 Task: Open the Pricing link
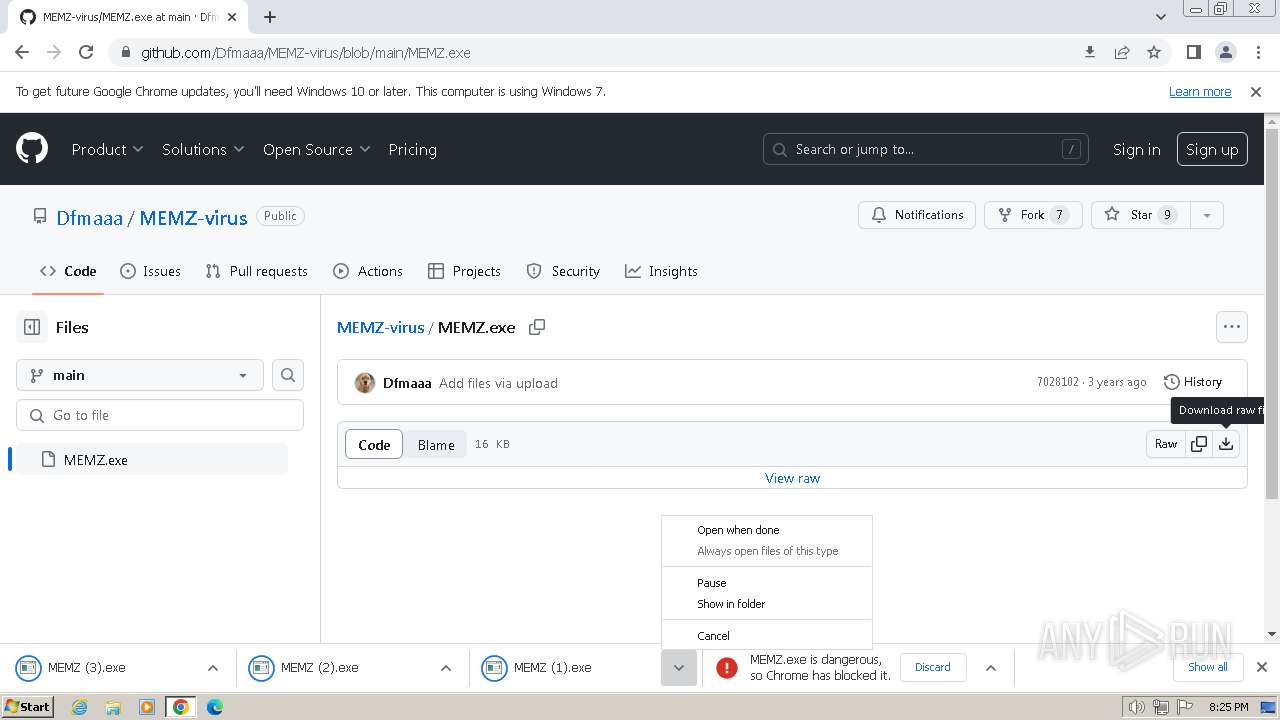coord(412,149)
